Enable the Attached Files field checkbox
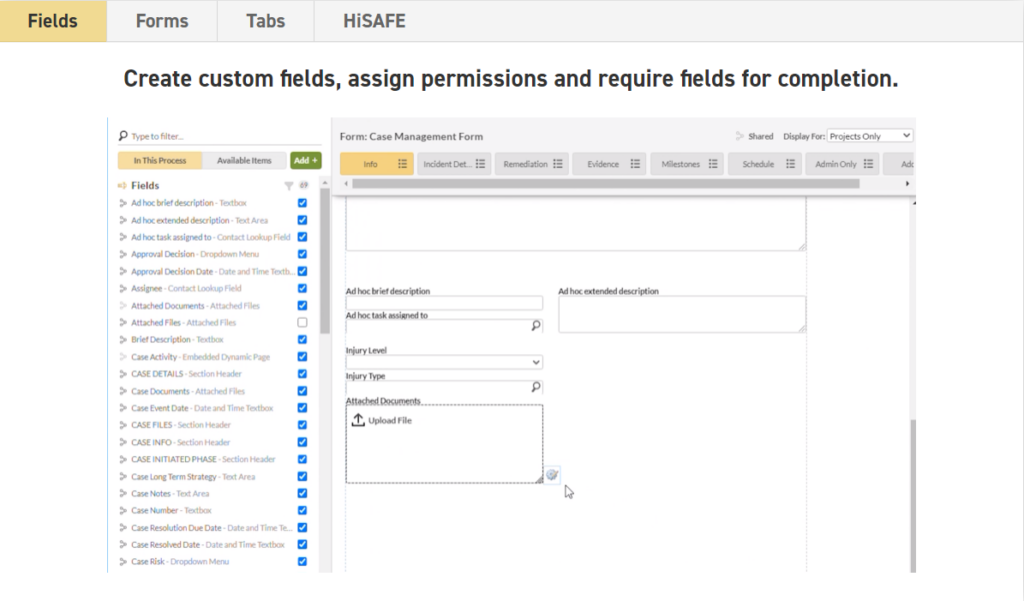 302,323
